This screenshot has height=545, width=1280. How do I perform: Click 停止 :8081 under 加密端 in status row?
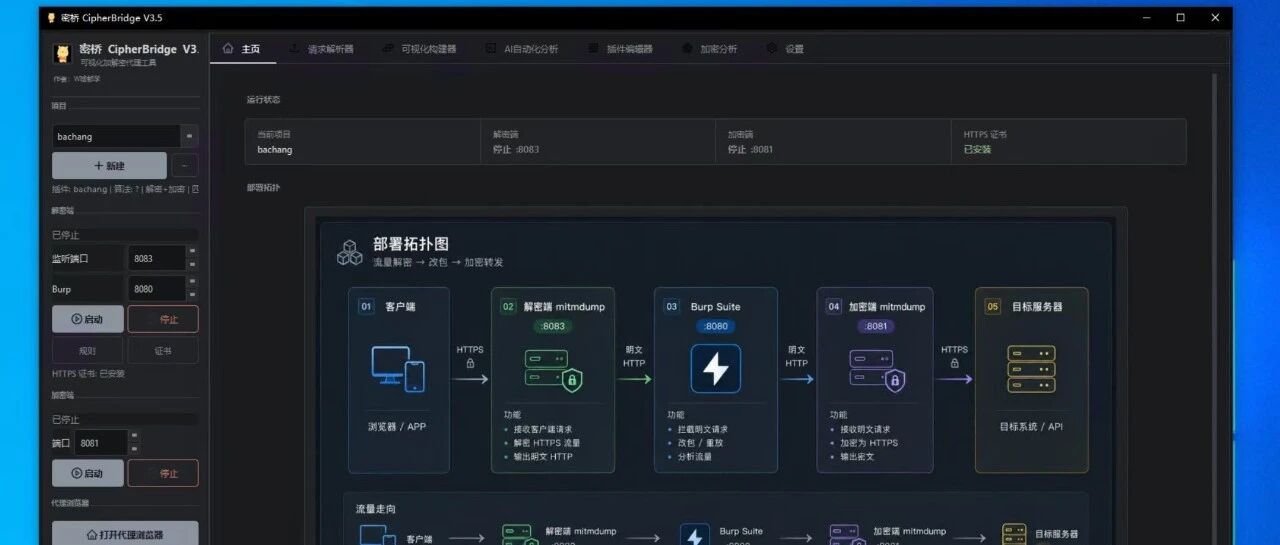[x=751, y=150]
